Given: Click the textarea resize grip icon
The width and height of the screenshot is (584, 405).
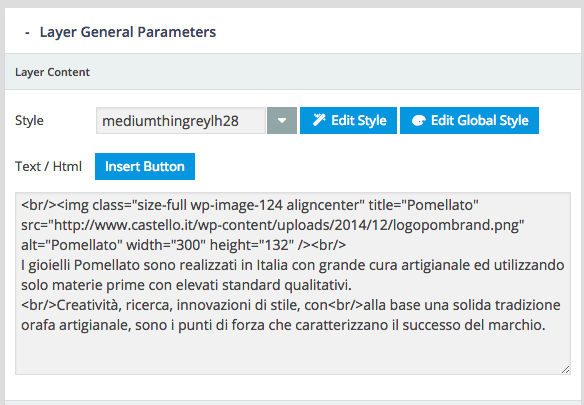Looking at the screenshot, I should point(565,370).
